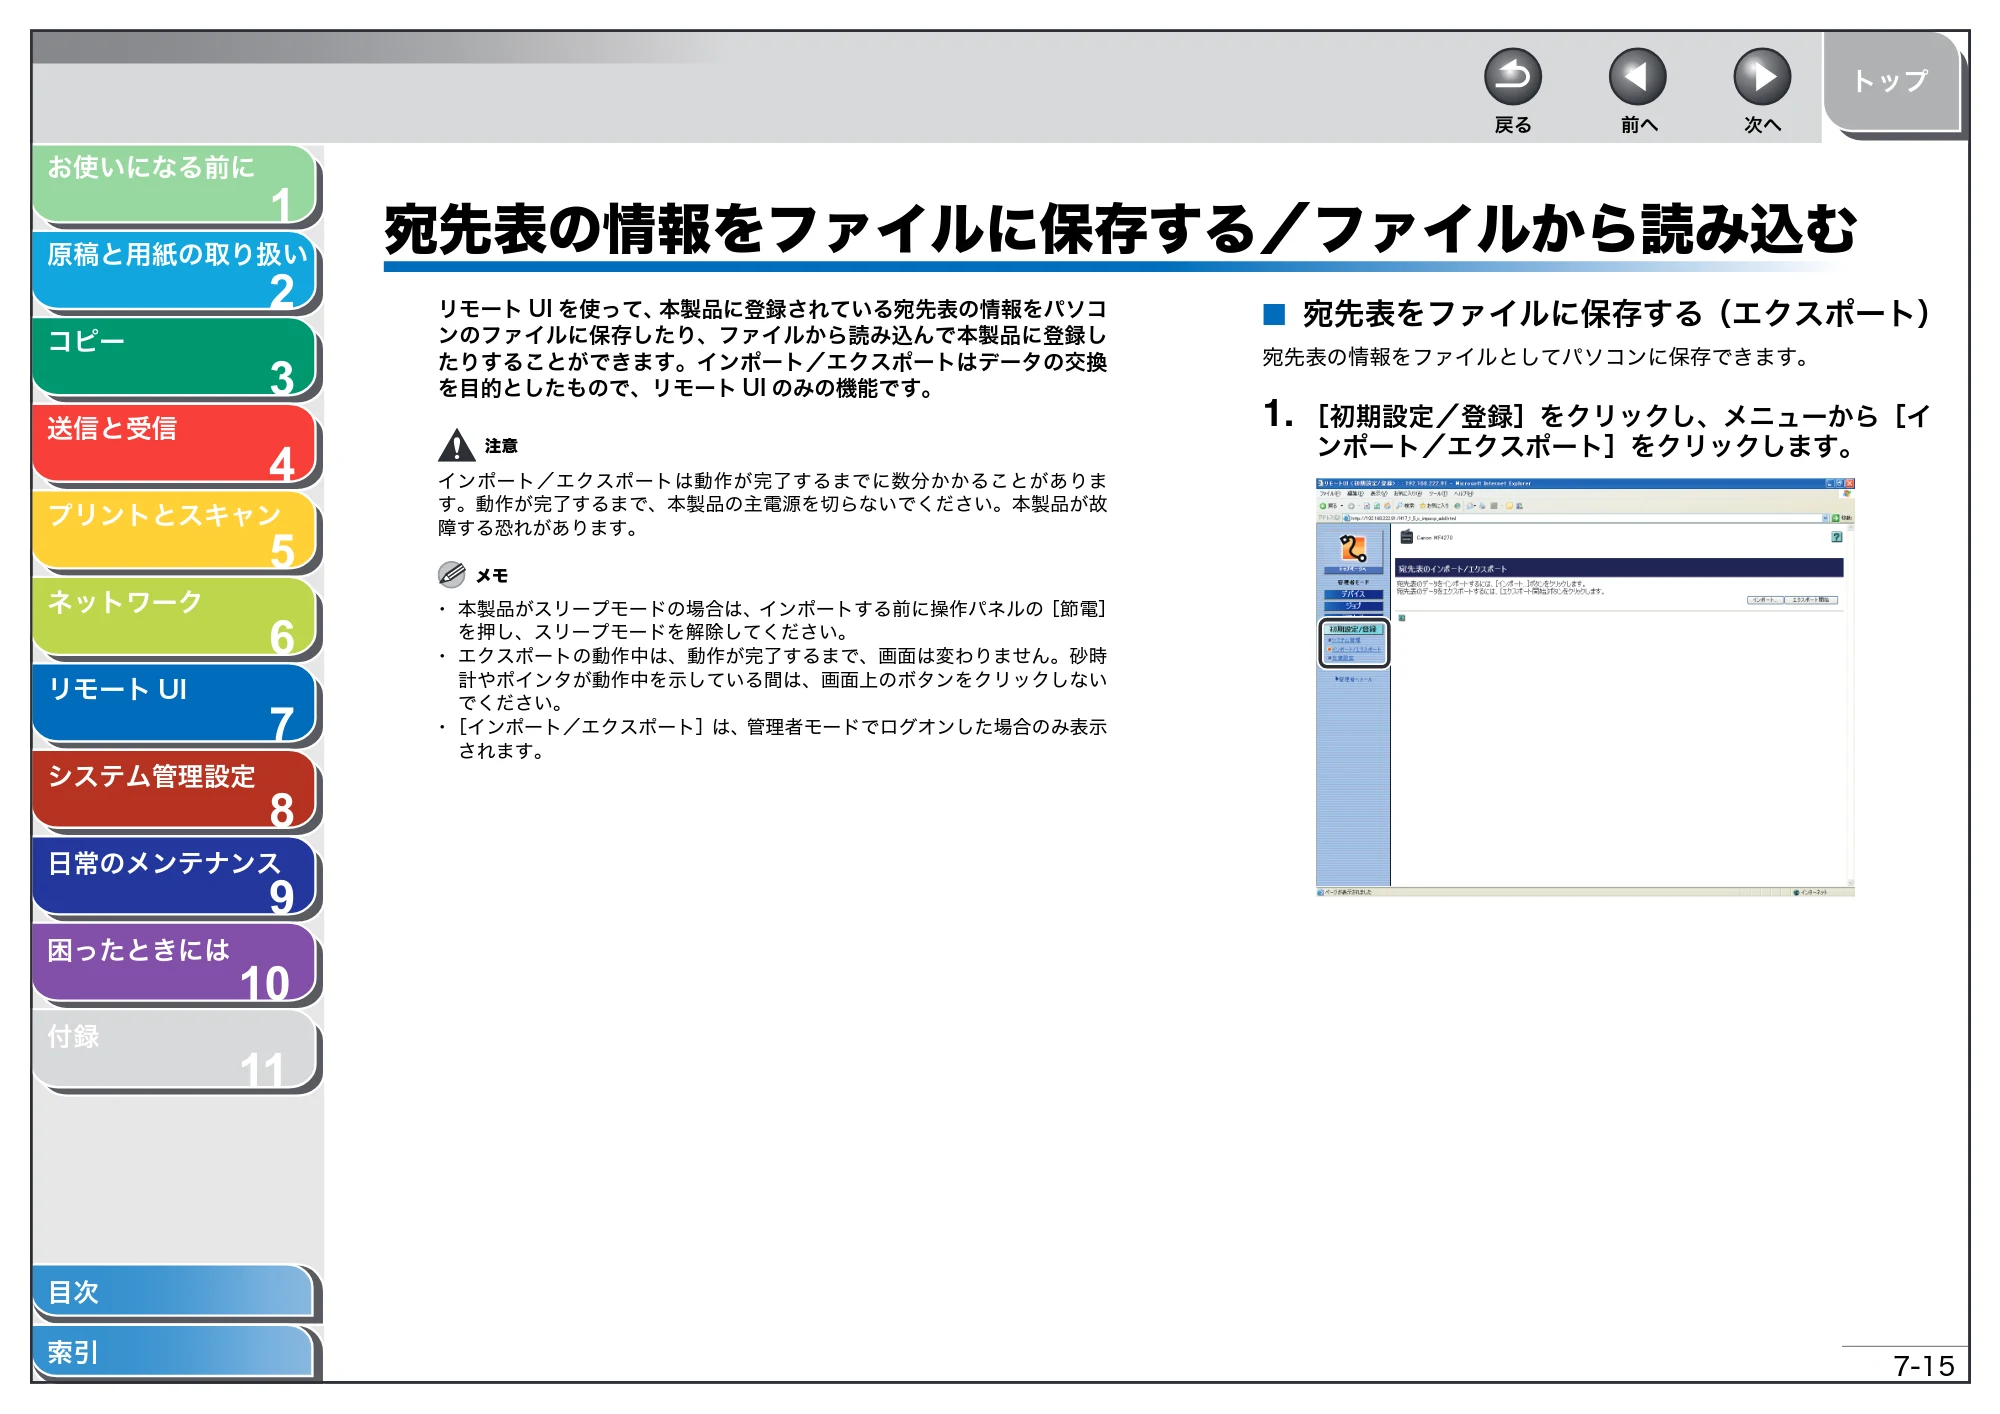
Task: Click the 戻る (back) round icon
Action: coord(1512,78)
